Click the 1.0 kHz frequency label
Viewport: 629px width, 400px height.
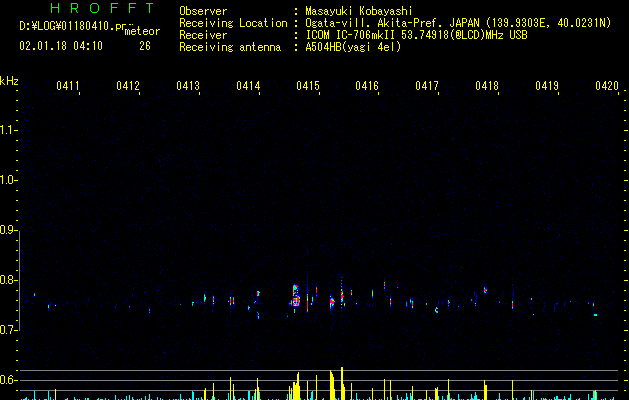pyautogui.click(x=8, y=180)
